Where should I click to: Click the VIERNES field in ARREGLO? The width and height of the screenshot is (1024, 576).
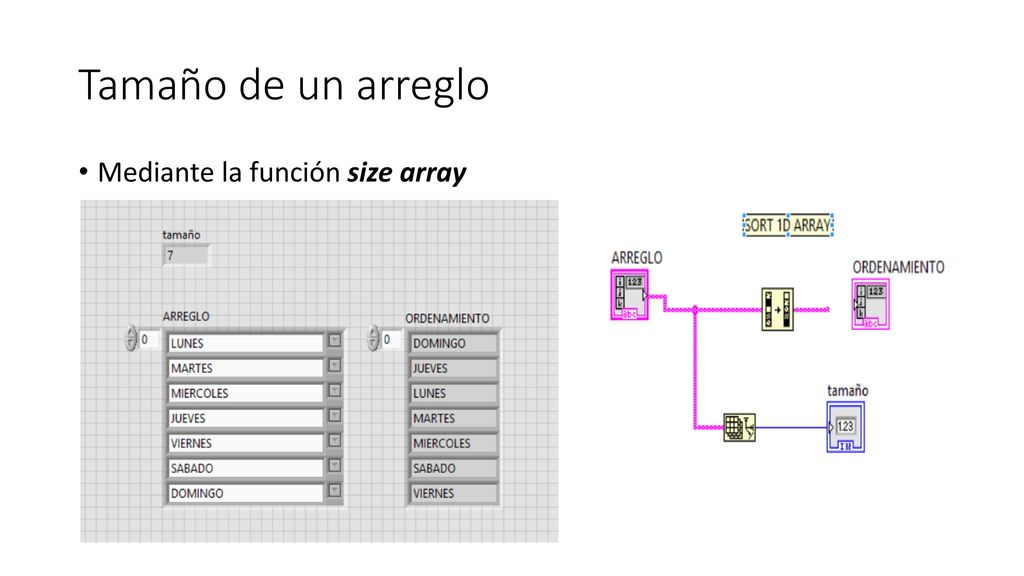[246, 443]
